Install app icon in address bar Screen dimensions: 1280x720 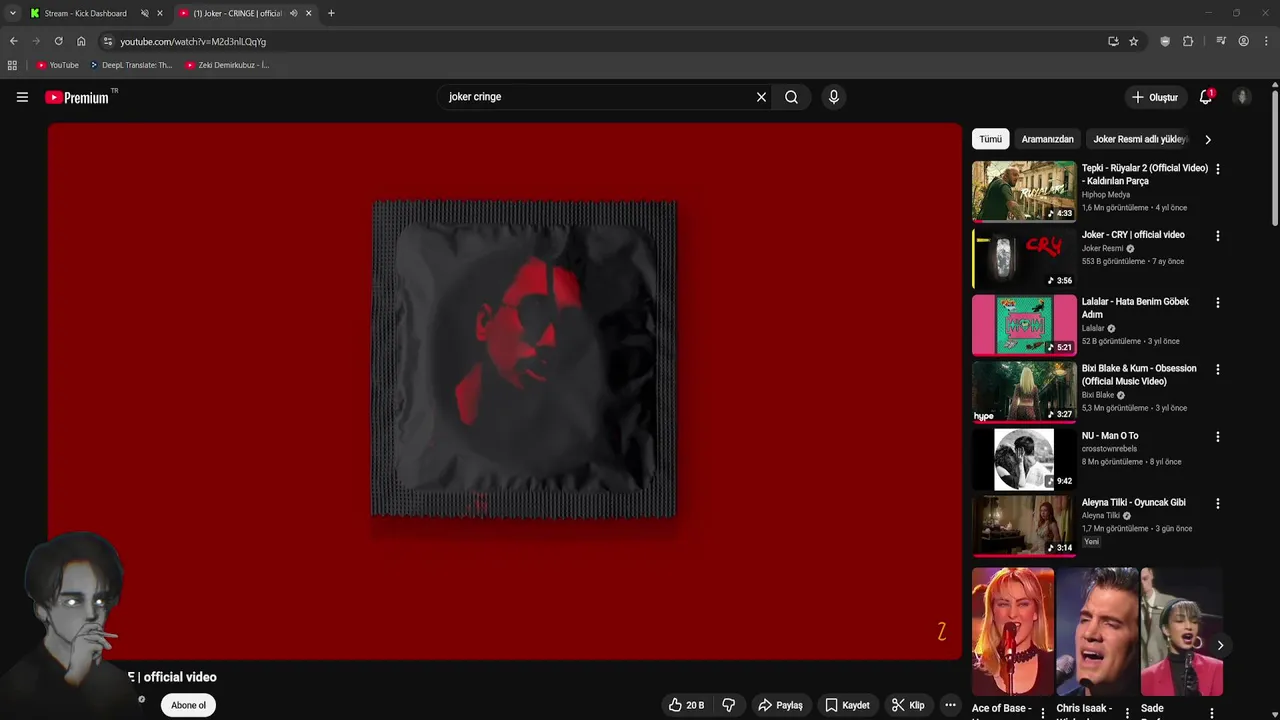point(1113,41)
